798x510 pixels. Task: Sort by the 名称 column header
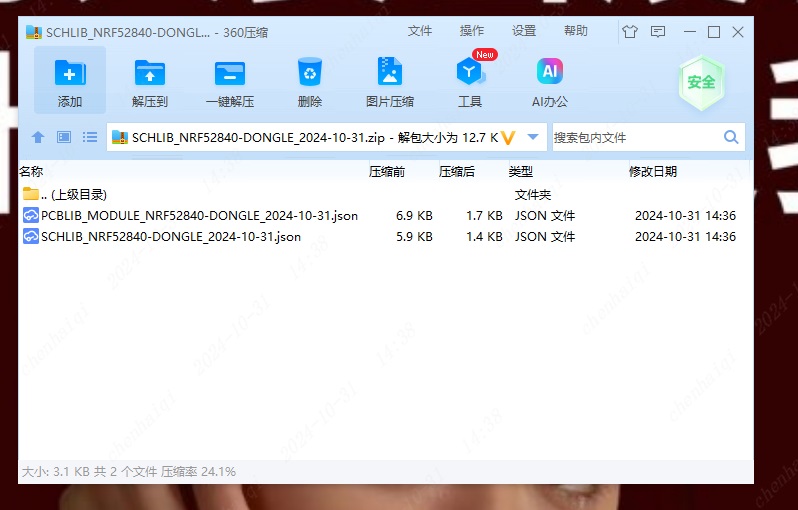pyautogui.click(x=31, y=172)
